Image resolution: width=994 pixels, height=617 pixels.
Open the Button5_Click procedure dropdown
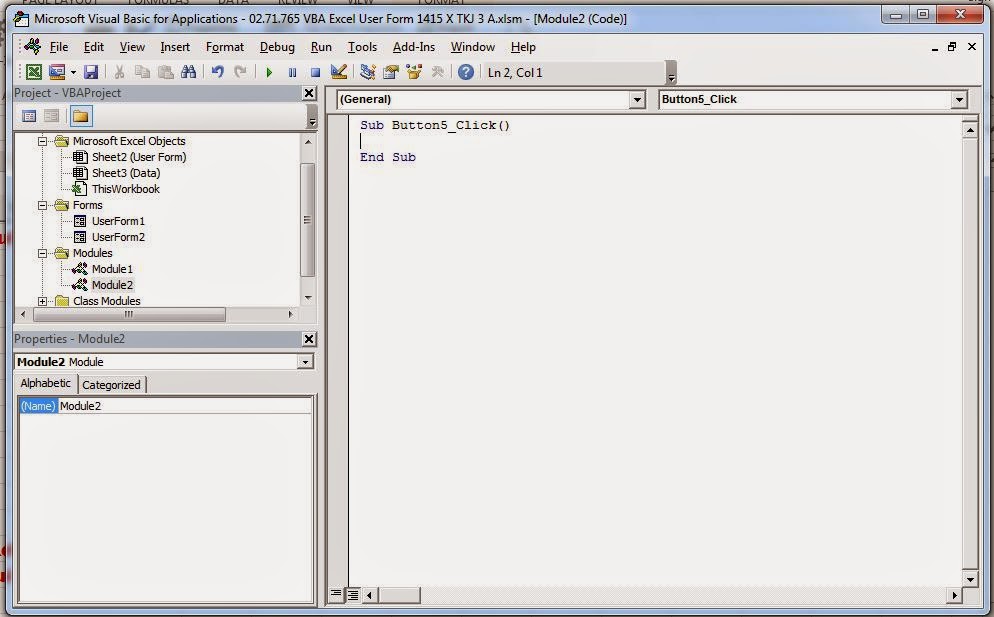[x=958, y=99]
